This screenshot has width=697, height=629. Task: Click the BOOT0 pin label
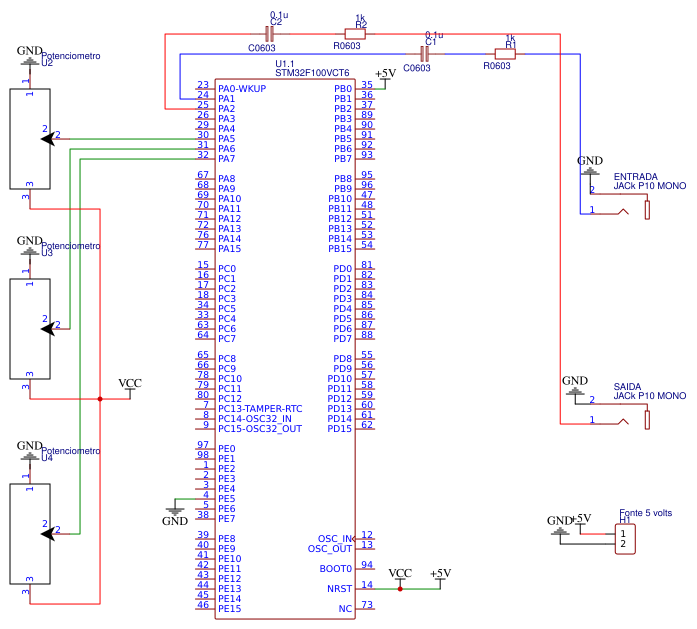click(336, 569)
